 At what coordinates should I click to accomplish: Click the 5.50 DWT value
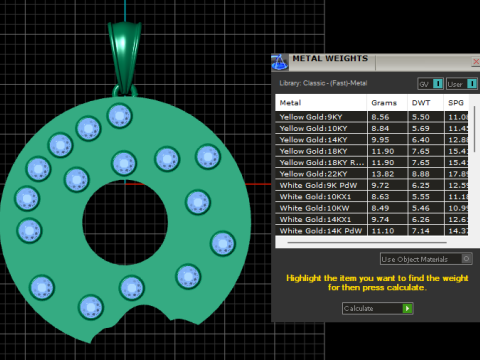(421, 117)
